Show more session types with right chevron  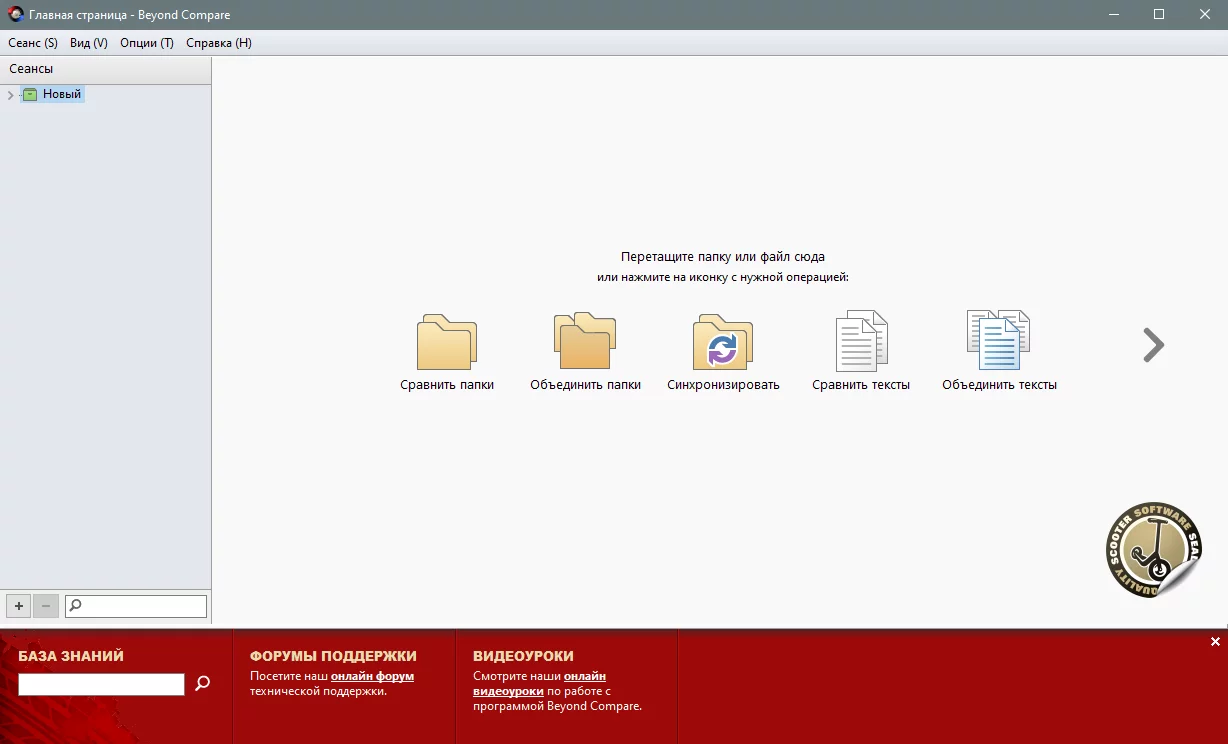click(x=1154, y=345)
